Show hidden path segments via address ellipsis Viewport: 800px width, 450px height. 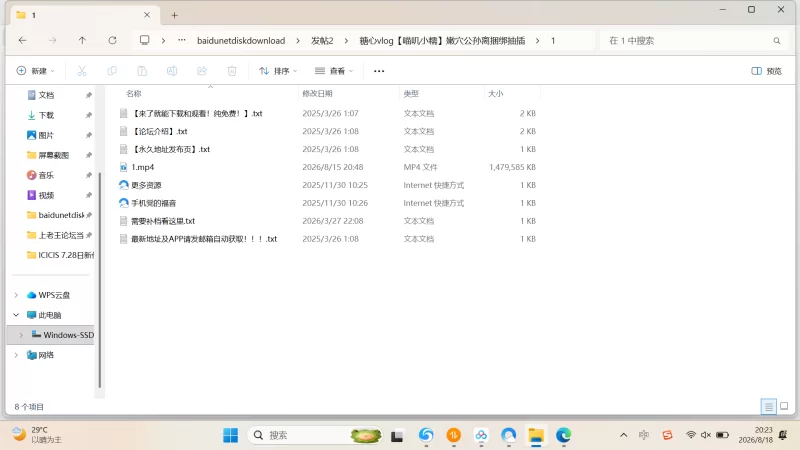pyautogui.click(x=182, y=40)
